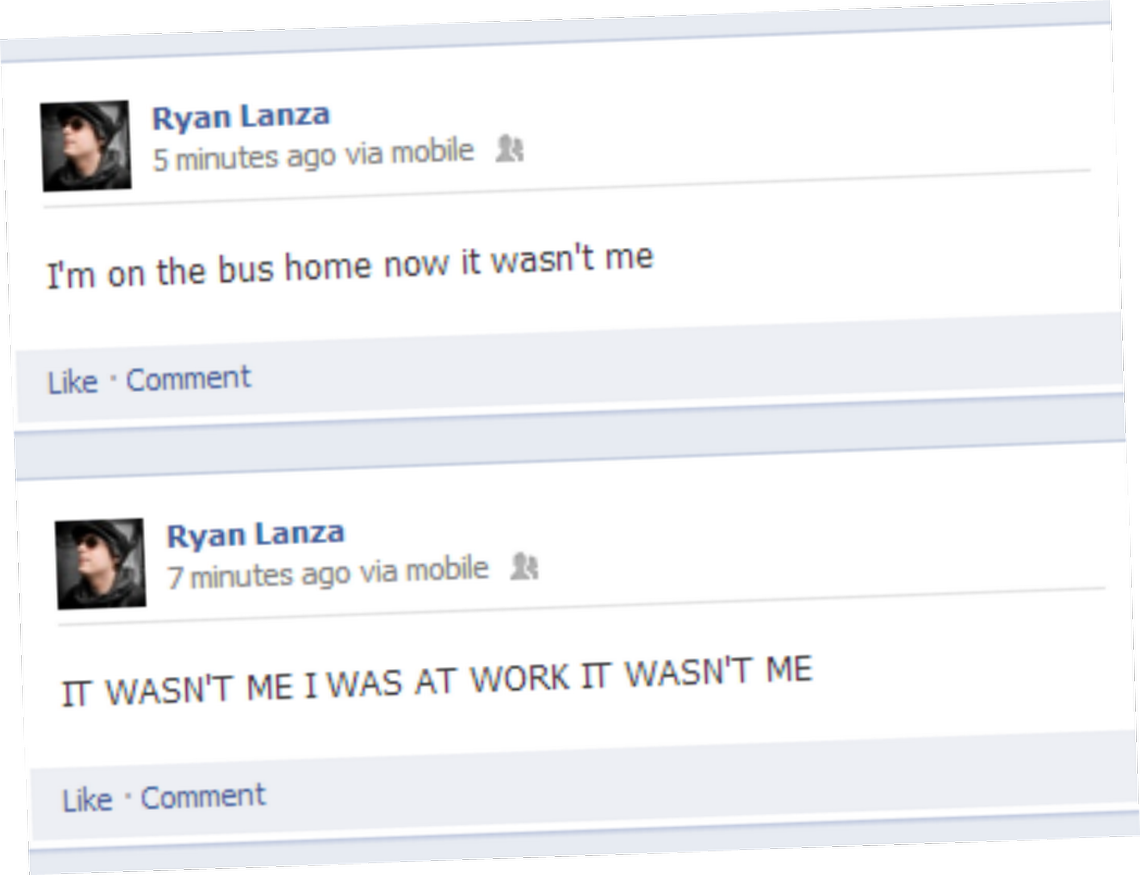
Task: Click the "5 minutes ago" timestamp
Action: click(244, 157)
